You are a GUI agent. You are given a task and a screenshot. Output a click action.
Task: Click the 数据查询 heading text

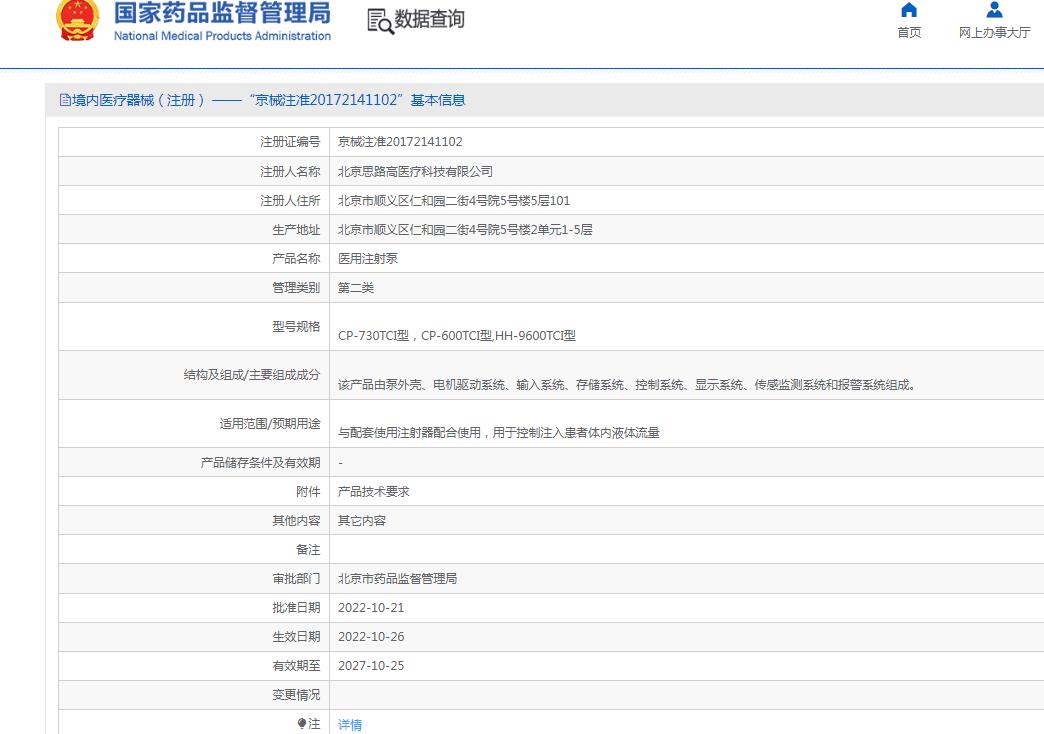[429, 19]
